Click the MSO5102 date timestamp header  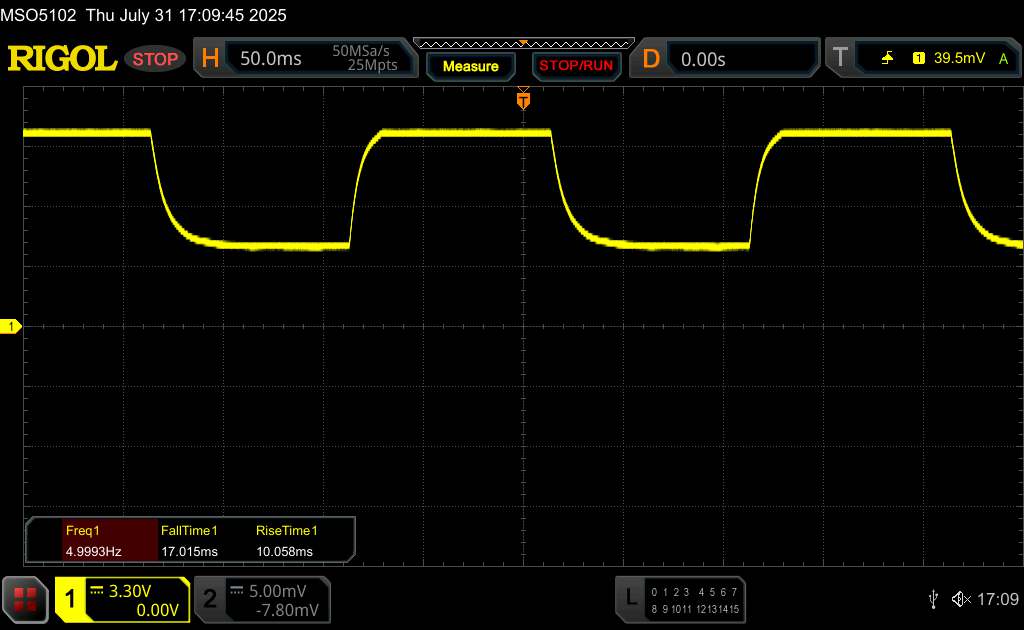click(x=143, y=15)
